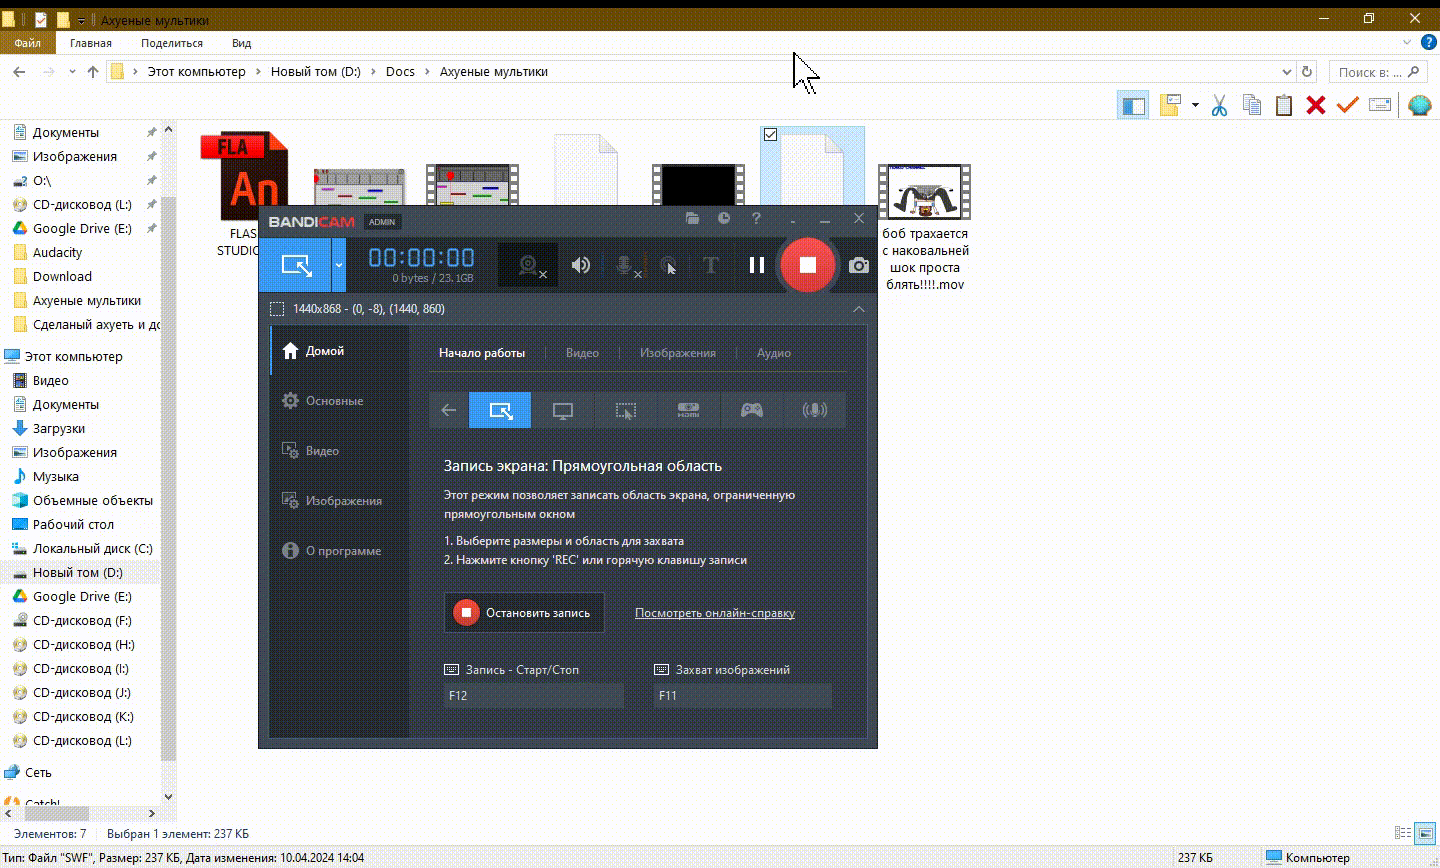Open the Основные settings section
1440x868 pixels.
point(334,401)
